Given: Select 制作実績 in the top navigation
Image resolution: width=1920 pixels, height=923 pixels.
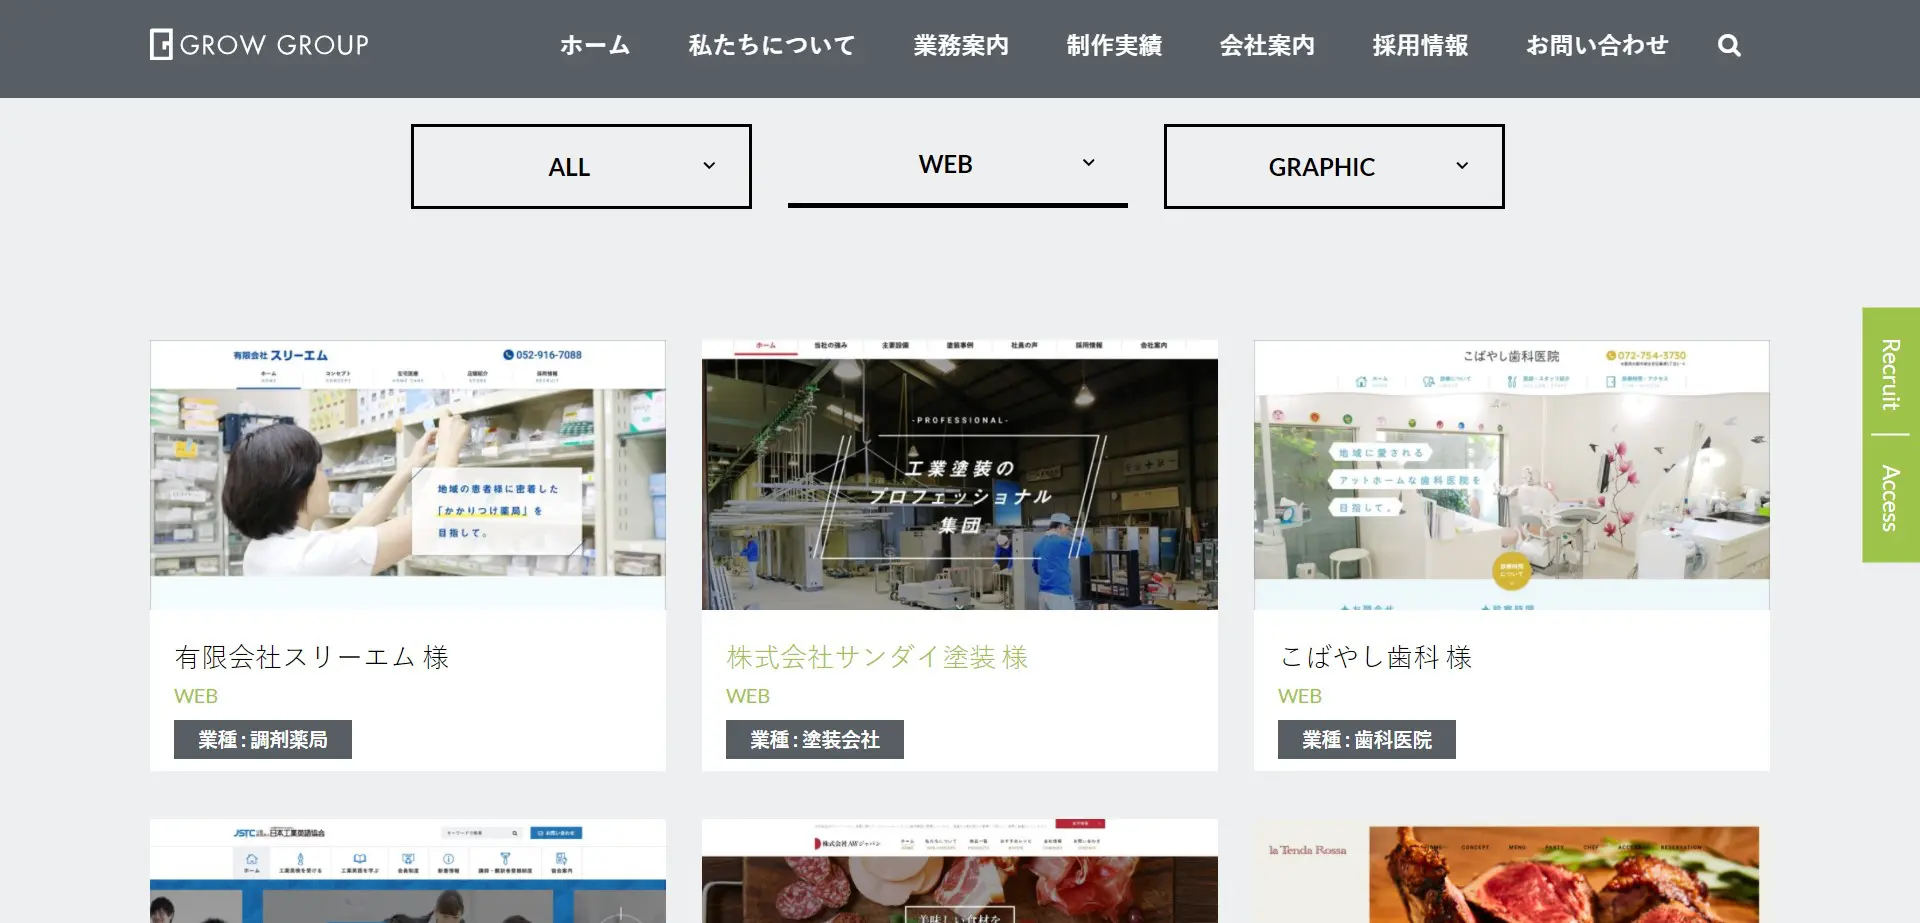Looking at the screenshot, I should pyautogui.click(x=1114, y=46).
